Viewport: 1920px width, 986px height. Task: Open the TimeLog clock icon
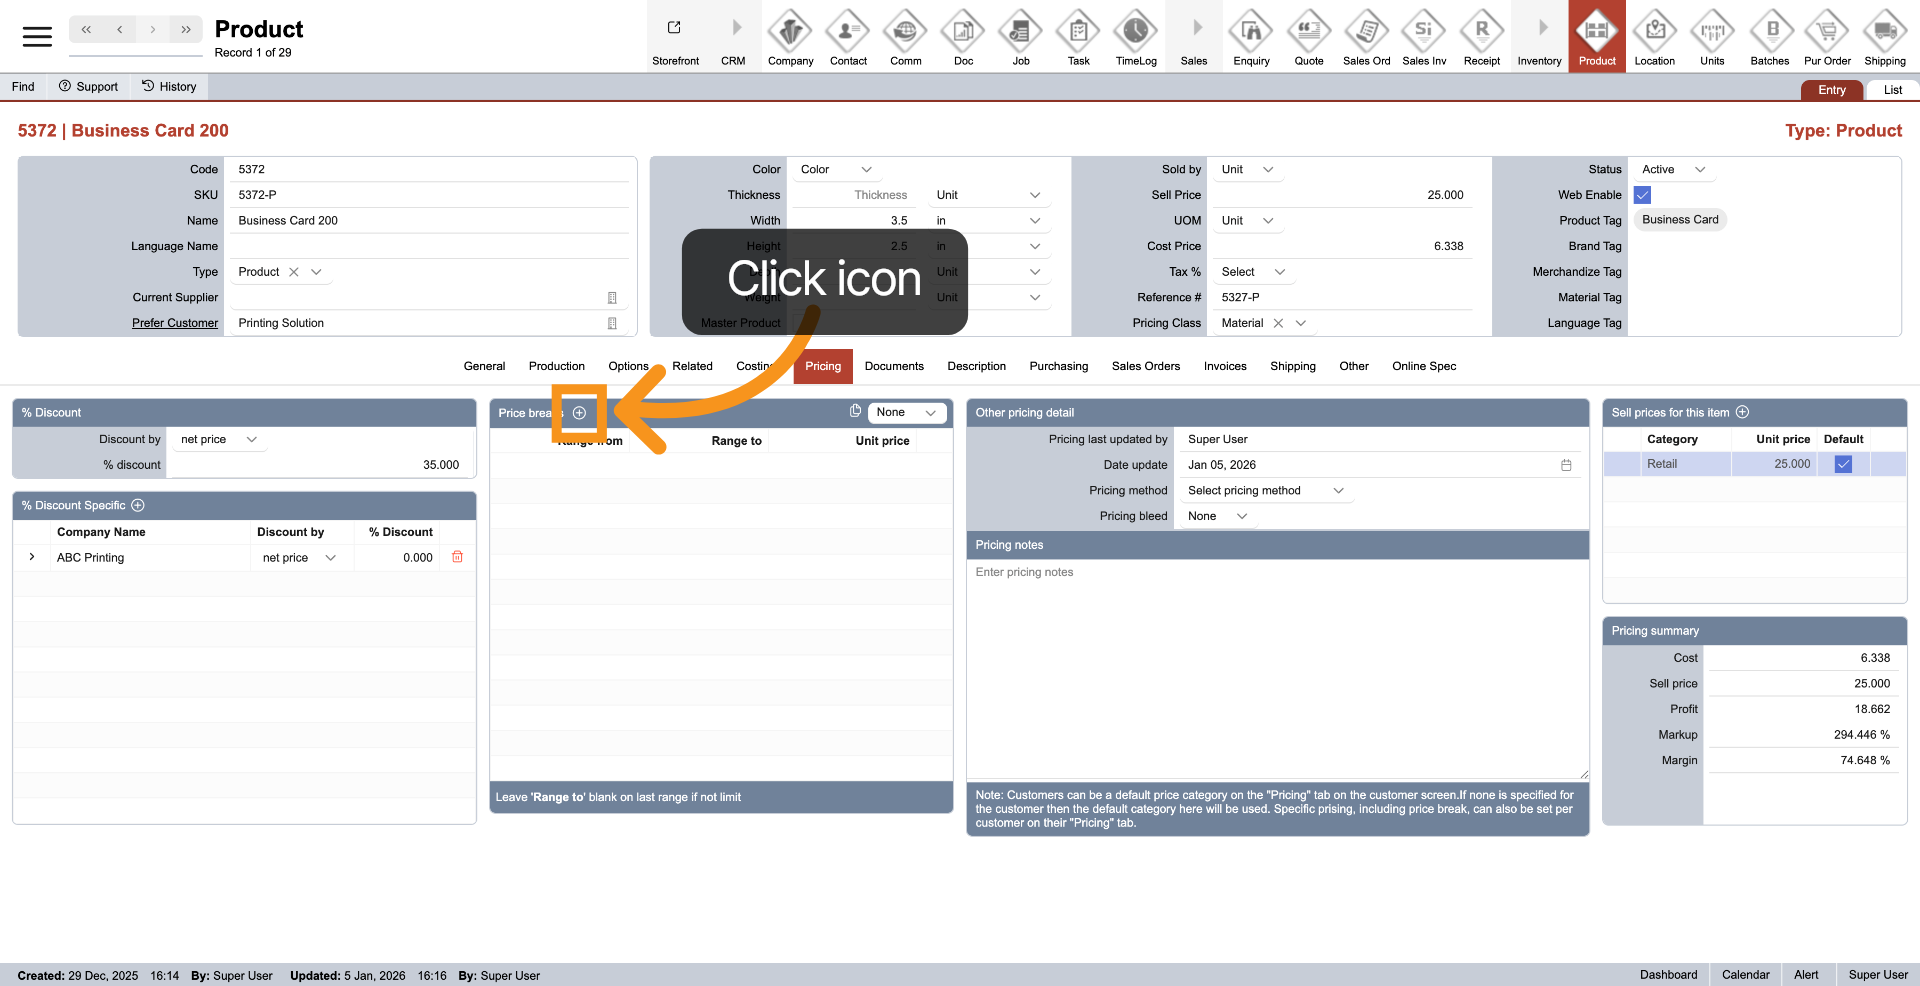point(1135,33)
